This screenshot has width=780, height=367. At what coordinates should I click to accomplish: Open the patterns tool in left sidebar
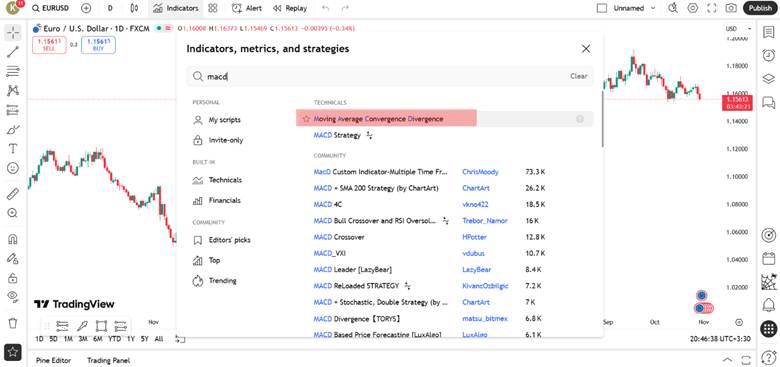(x=13, y=91)
